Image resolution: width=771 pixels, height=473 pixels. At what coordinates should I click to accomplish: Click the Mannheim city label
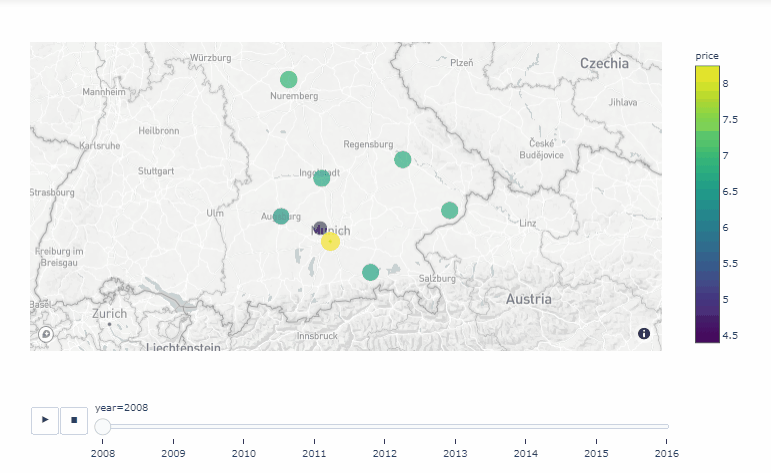[x=104, y=92]
